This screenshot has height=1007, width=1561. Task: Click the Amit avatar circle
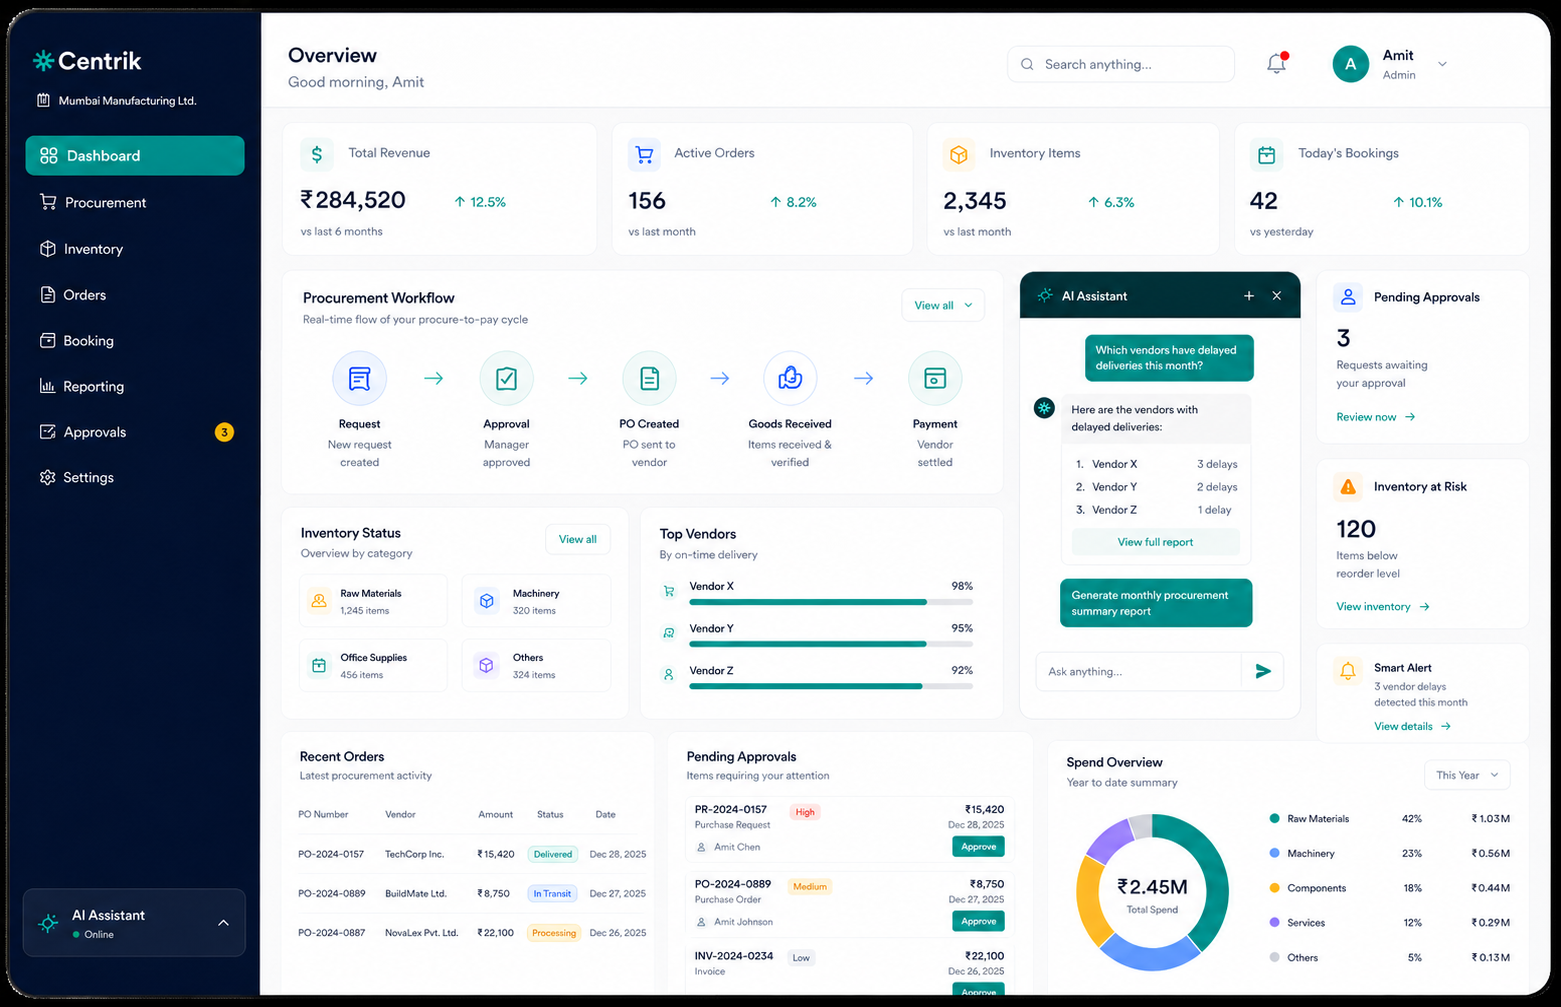(x=1350, y=64)
